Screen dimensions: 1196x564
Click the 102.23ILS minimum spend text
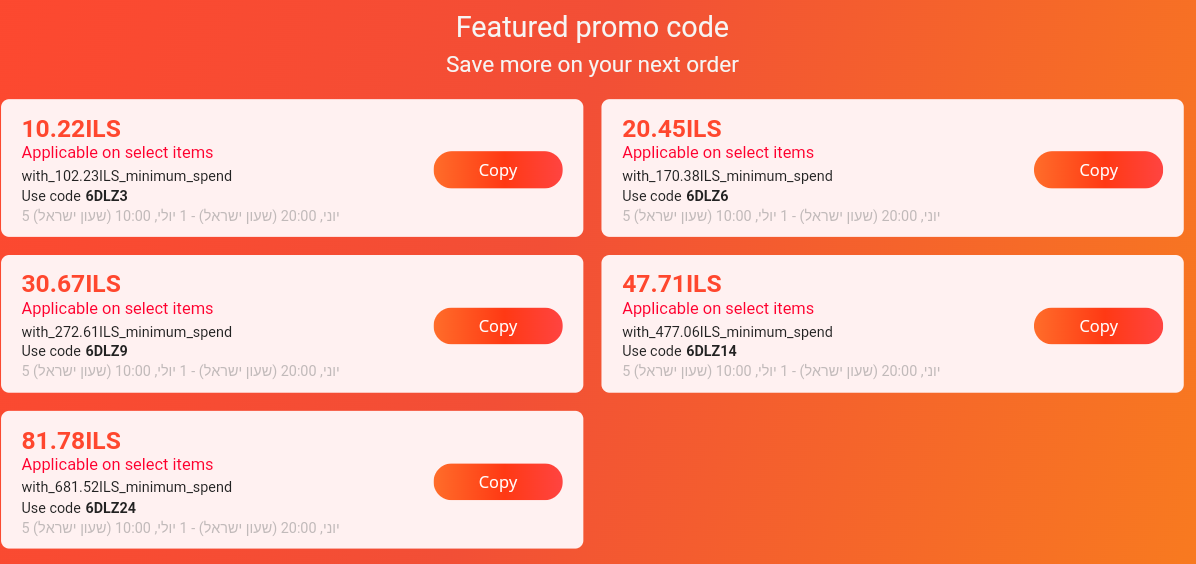point(127,176)
